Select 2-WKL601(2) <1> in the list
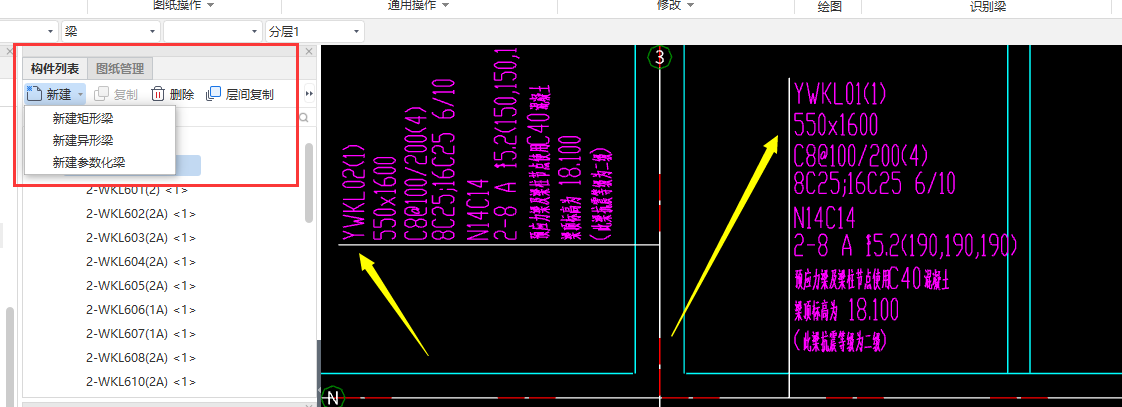This screenshot has width=1122, height=407. pyautogui.click(x=137, y=190)
